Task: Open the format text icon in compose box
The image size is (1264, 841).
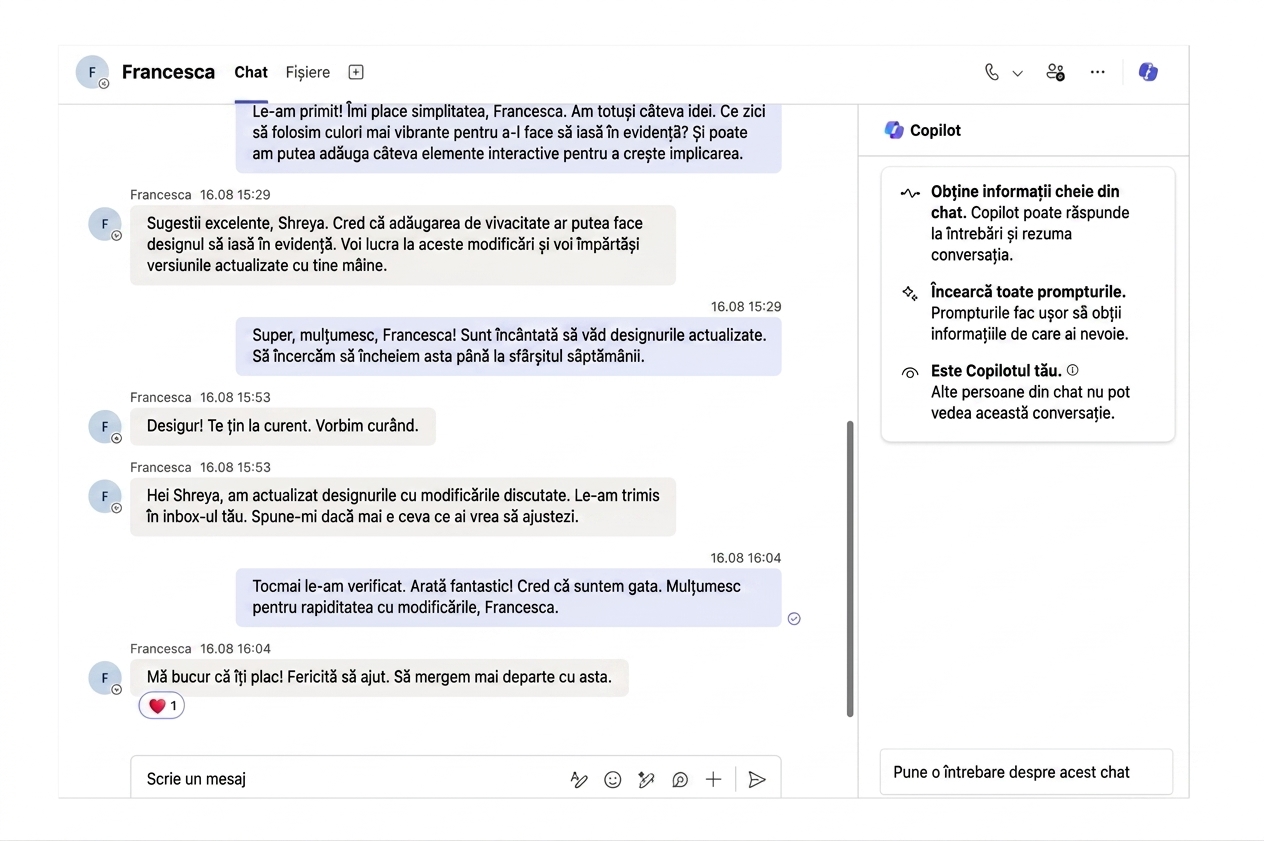Action: tap(579, 780)
